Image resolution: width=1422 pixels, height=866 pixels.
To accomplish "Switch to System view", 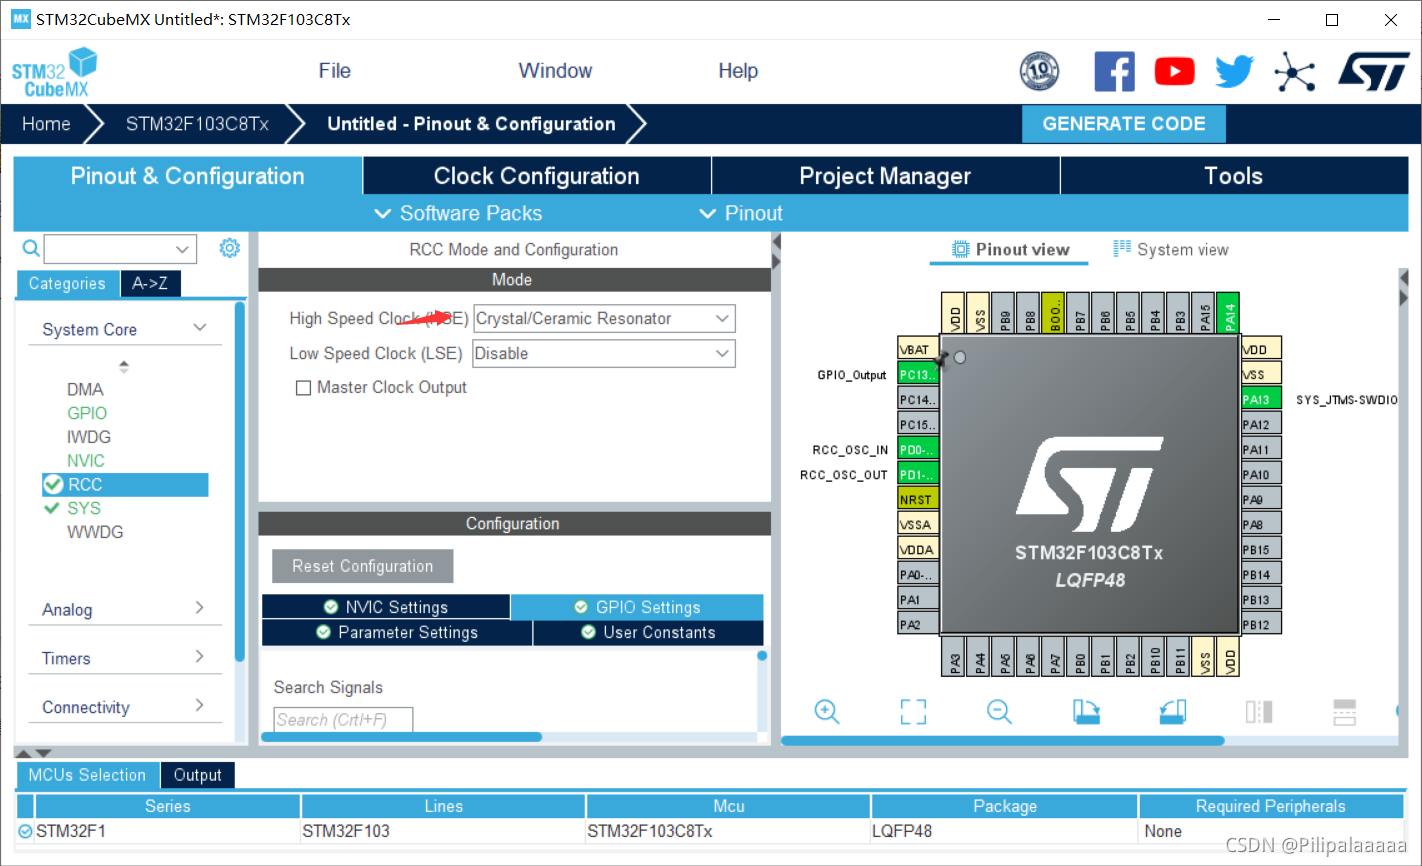I will click(1171, 250).
